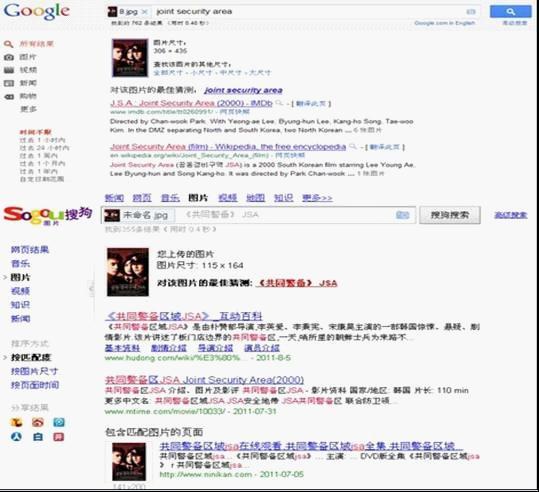This screenshot has width=539, height=492.
Task: Sort by 按页面时间
Action: tap(35, 385)
